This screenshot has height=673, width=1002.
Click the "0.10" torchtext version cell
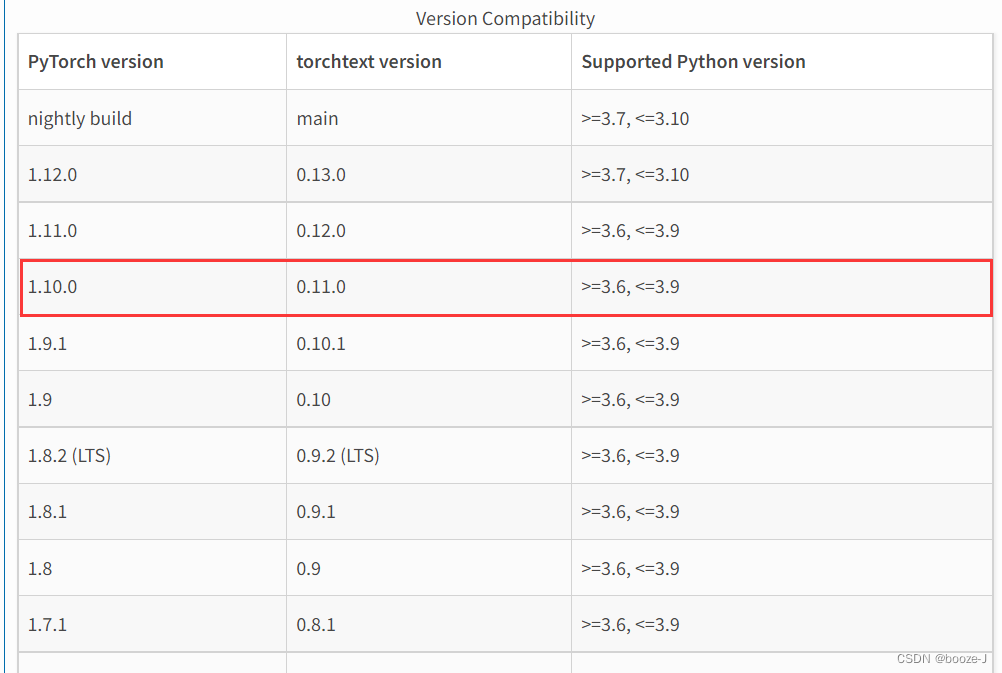(429, 399)
